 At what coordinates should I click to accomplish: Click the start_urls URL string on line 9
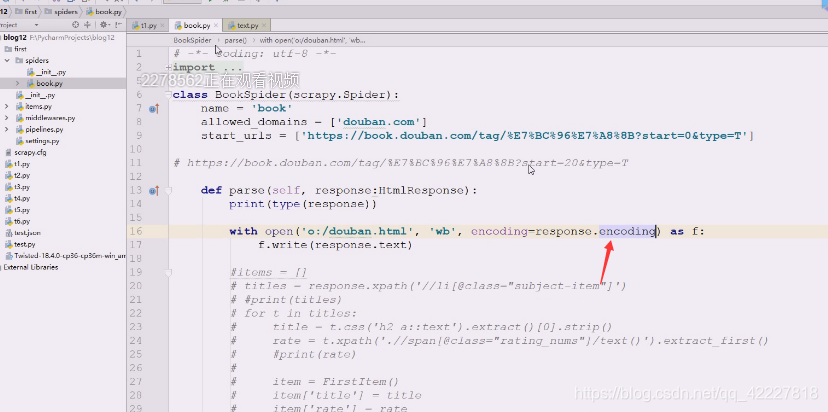pyautogui.click(x=524, y=136)
